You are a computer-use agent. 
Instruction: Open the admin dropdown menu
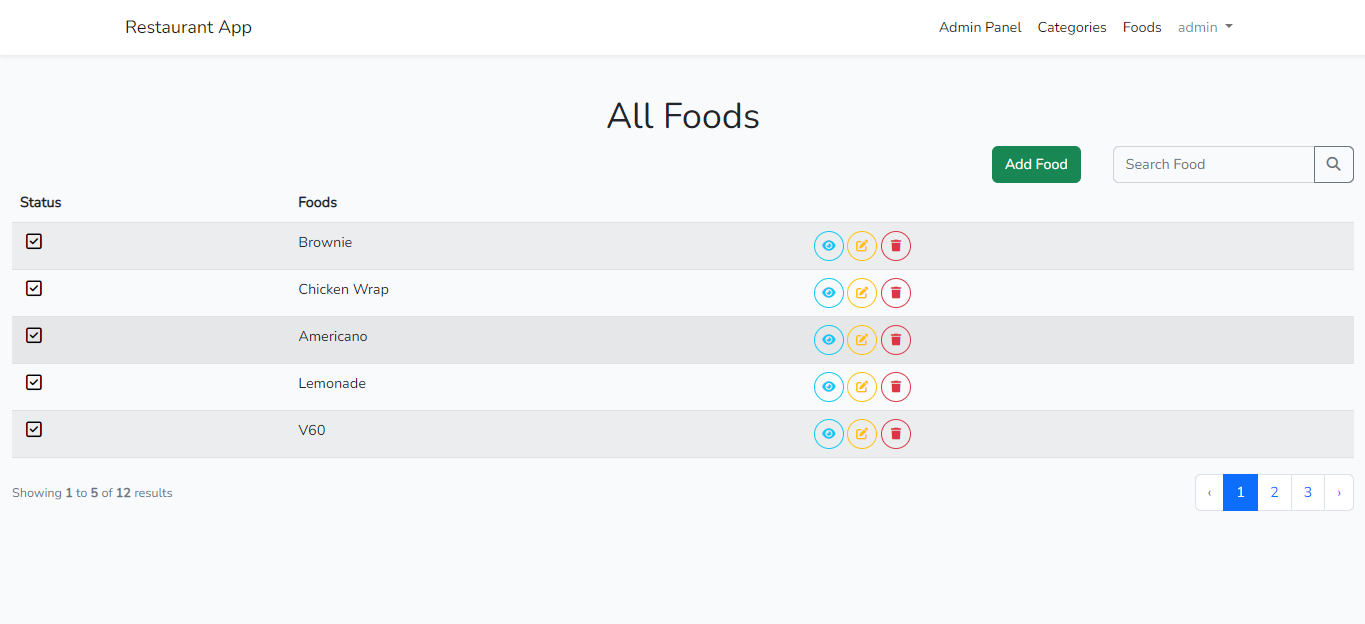pos(1205,27)
